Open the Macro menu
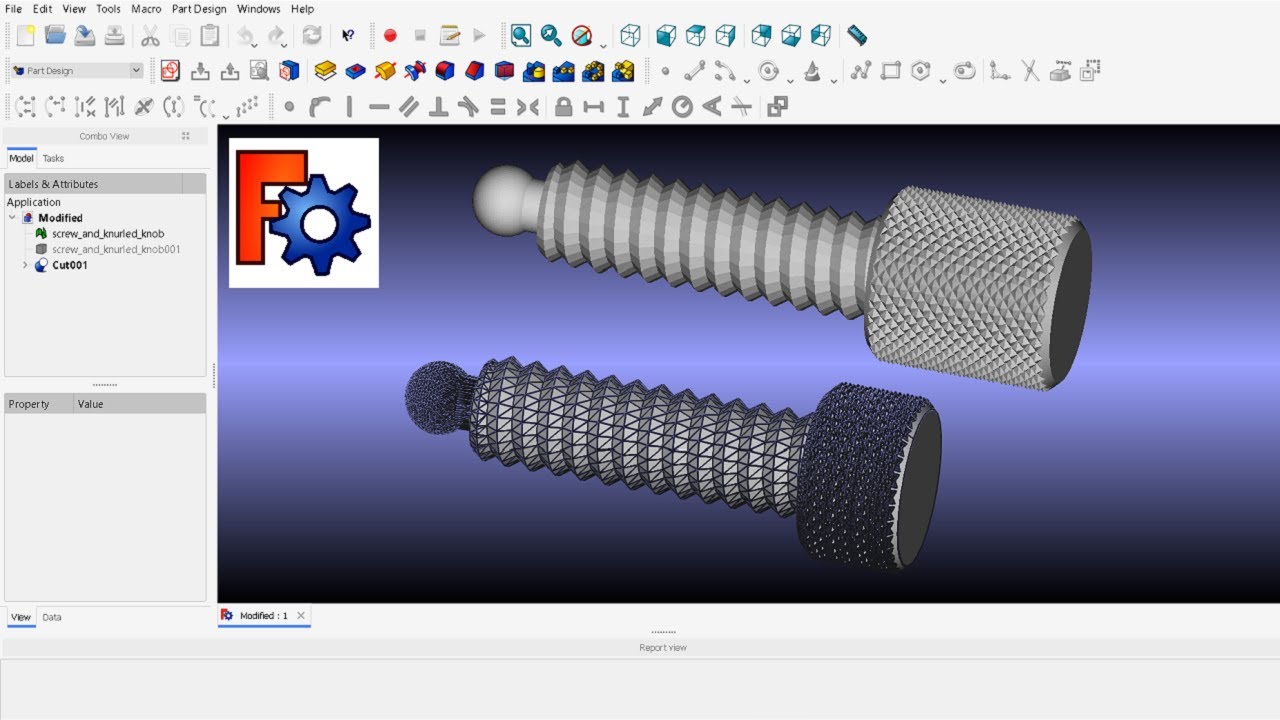This screenshot has width=1280, height=720. pyautogui.click(x=146, y=9)
